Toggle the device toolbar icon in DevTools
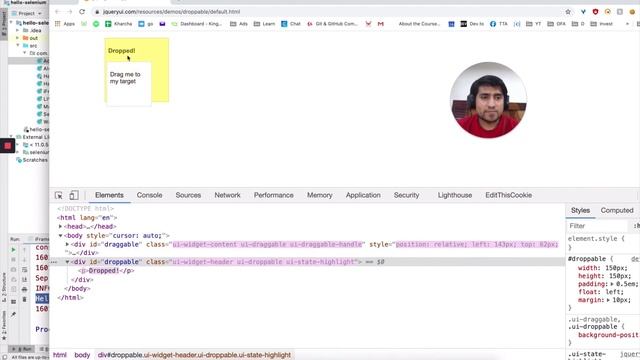This screenshot has width=640, height=360. point(73,195)
